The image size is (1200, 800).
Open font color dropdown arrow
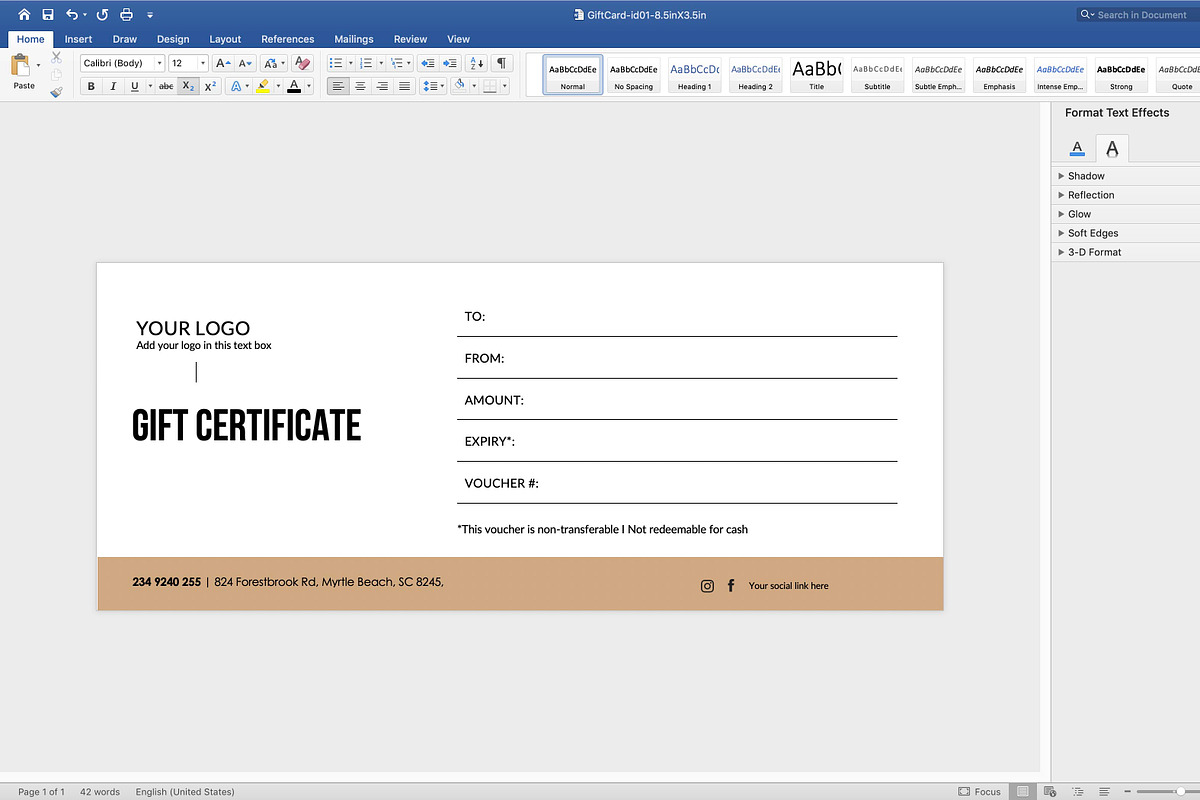coord(309,87)
